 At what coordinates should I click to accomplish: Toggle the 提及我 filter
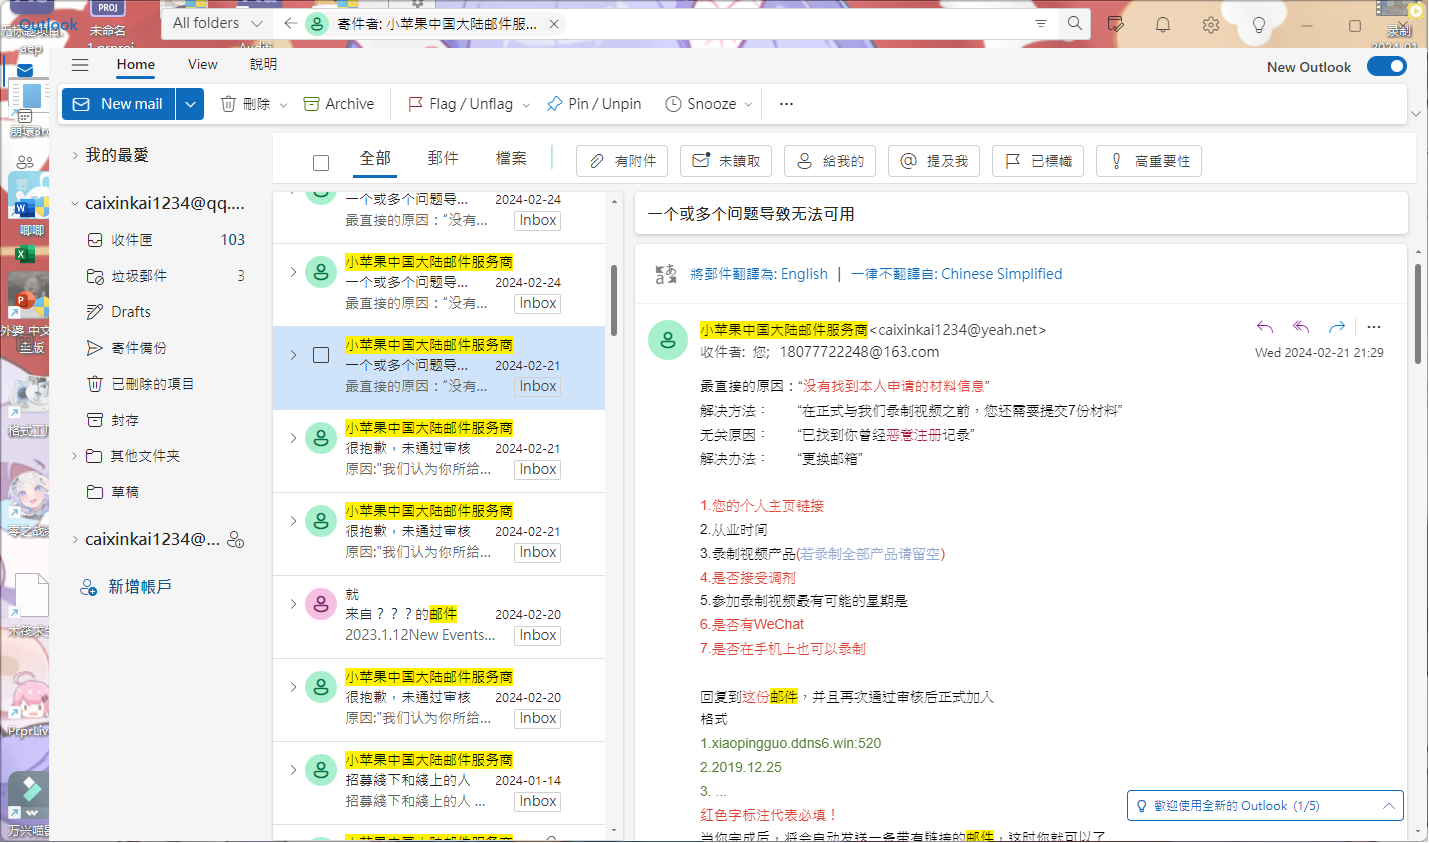click(x=935, y=161)
